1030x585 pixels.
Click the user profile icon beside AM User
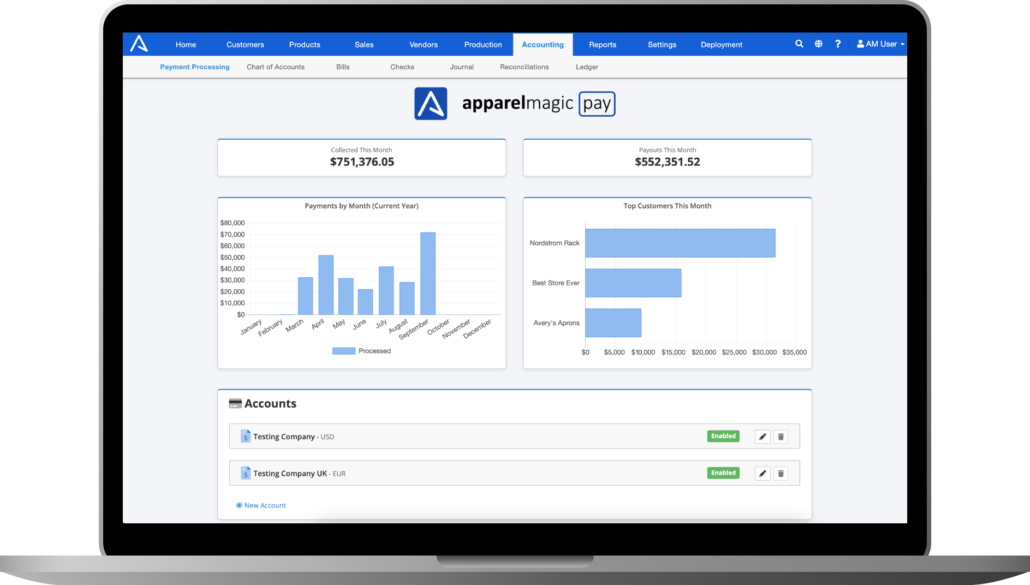(x=860, y=44)
